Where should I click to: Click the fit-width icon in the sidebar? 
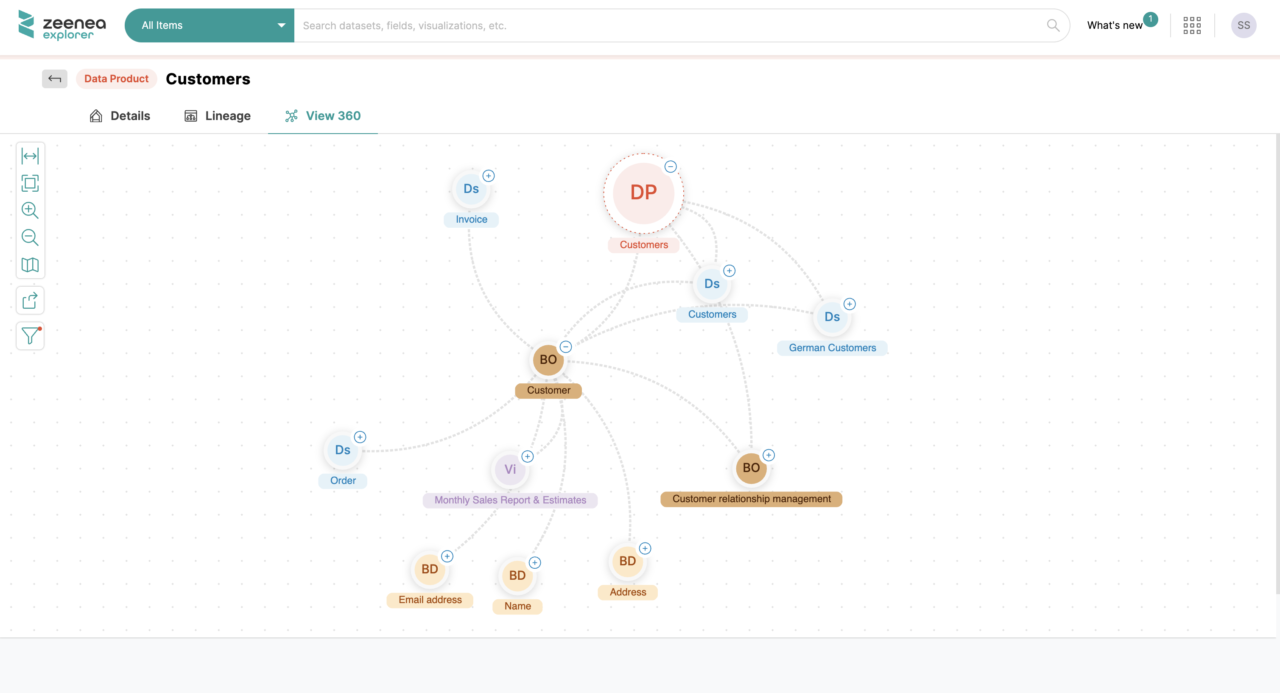29,155
